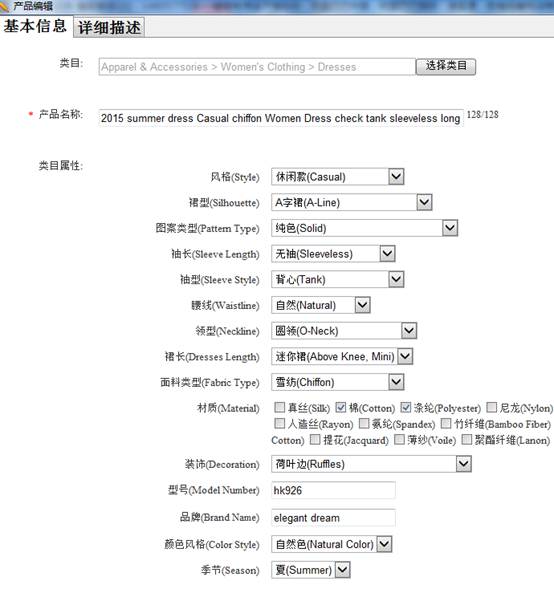This screenshot has width=554, height=593.
Task: Open the 详细描述 tab
Action: (x=109, y=28)
